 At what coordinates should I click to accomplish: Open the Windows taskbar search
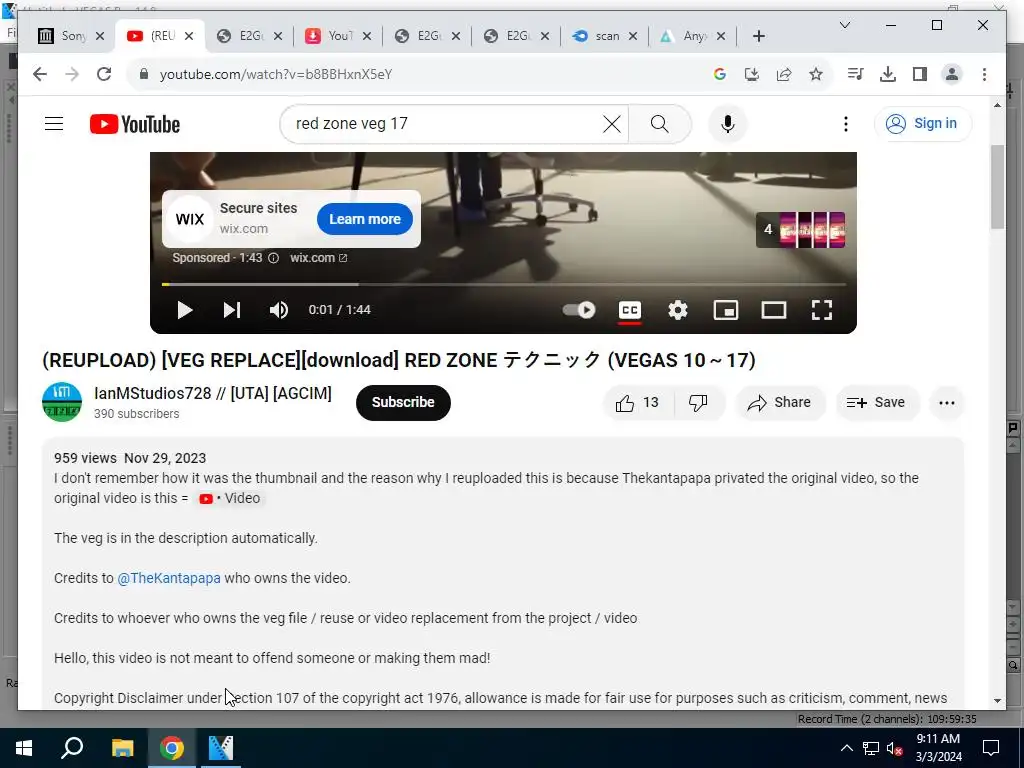[72, 748]
